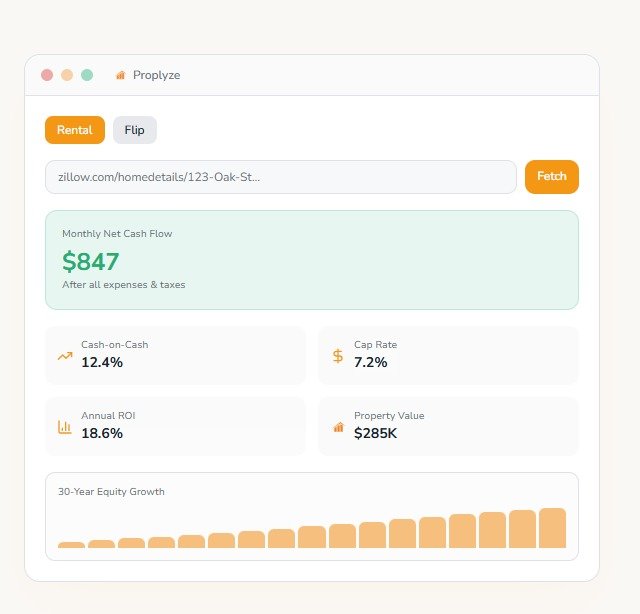Click the Annual ROI bar chart icon

[65, 427]
